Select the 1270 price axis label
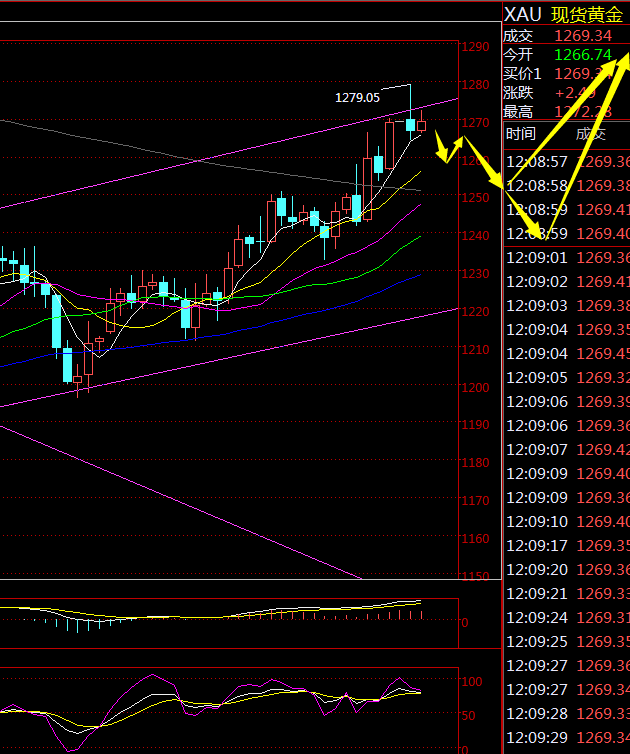Viewport: 630px width, 754px height. [476, 123]
